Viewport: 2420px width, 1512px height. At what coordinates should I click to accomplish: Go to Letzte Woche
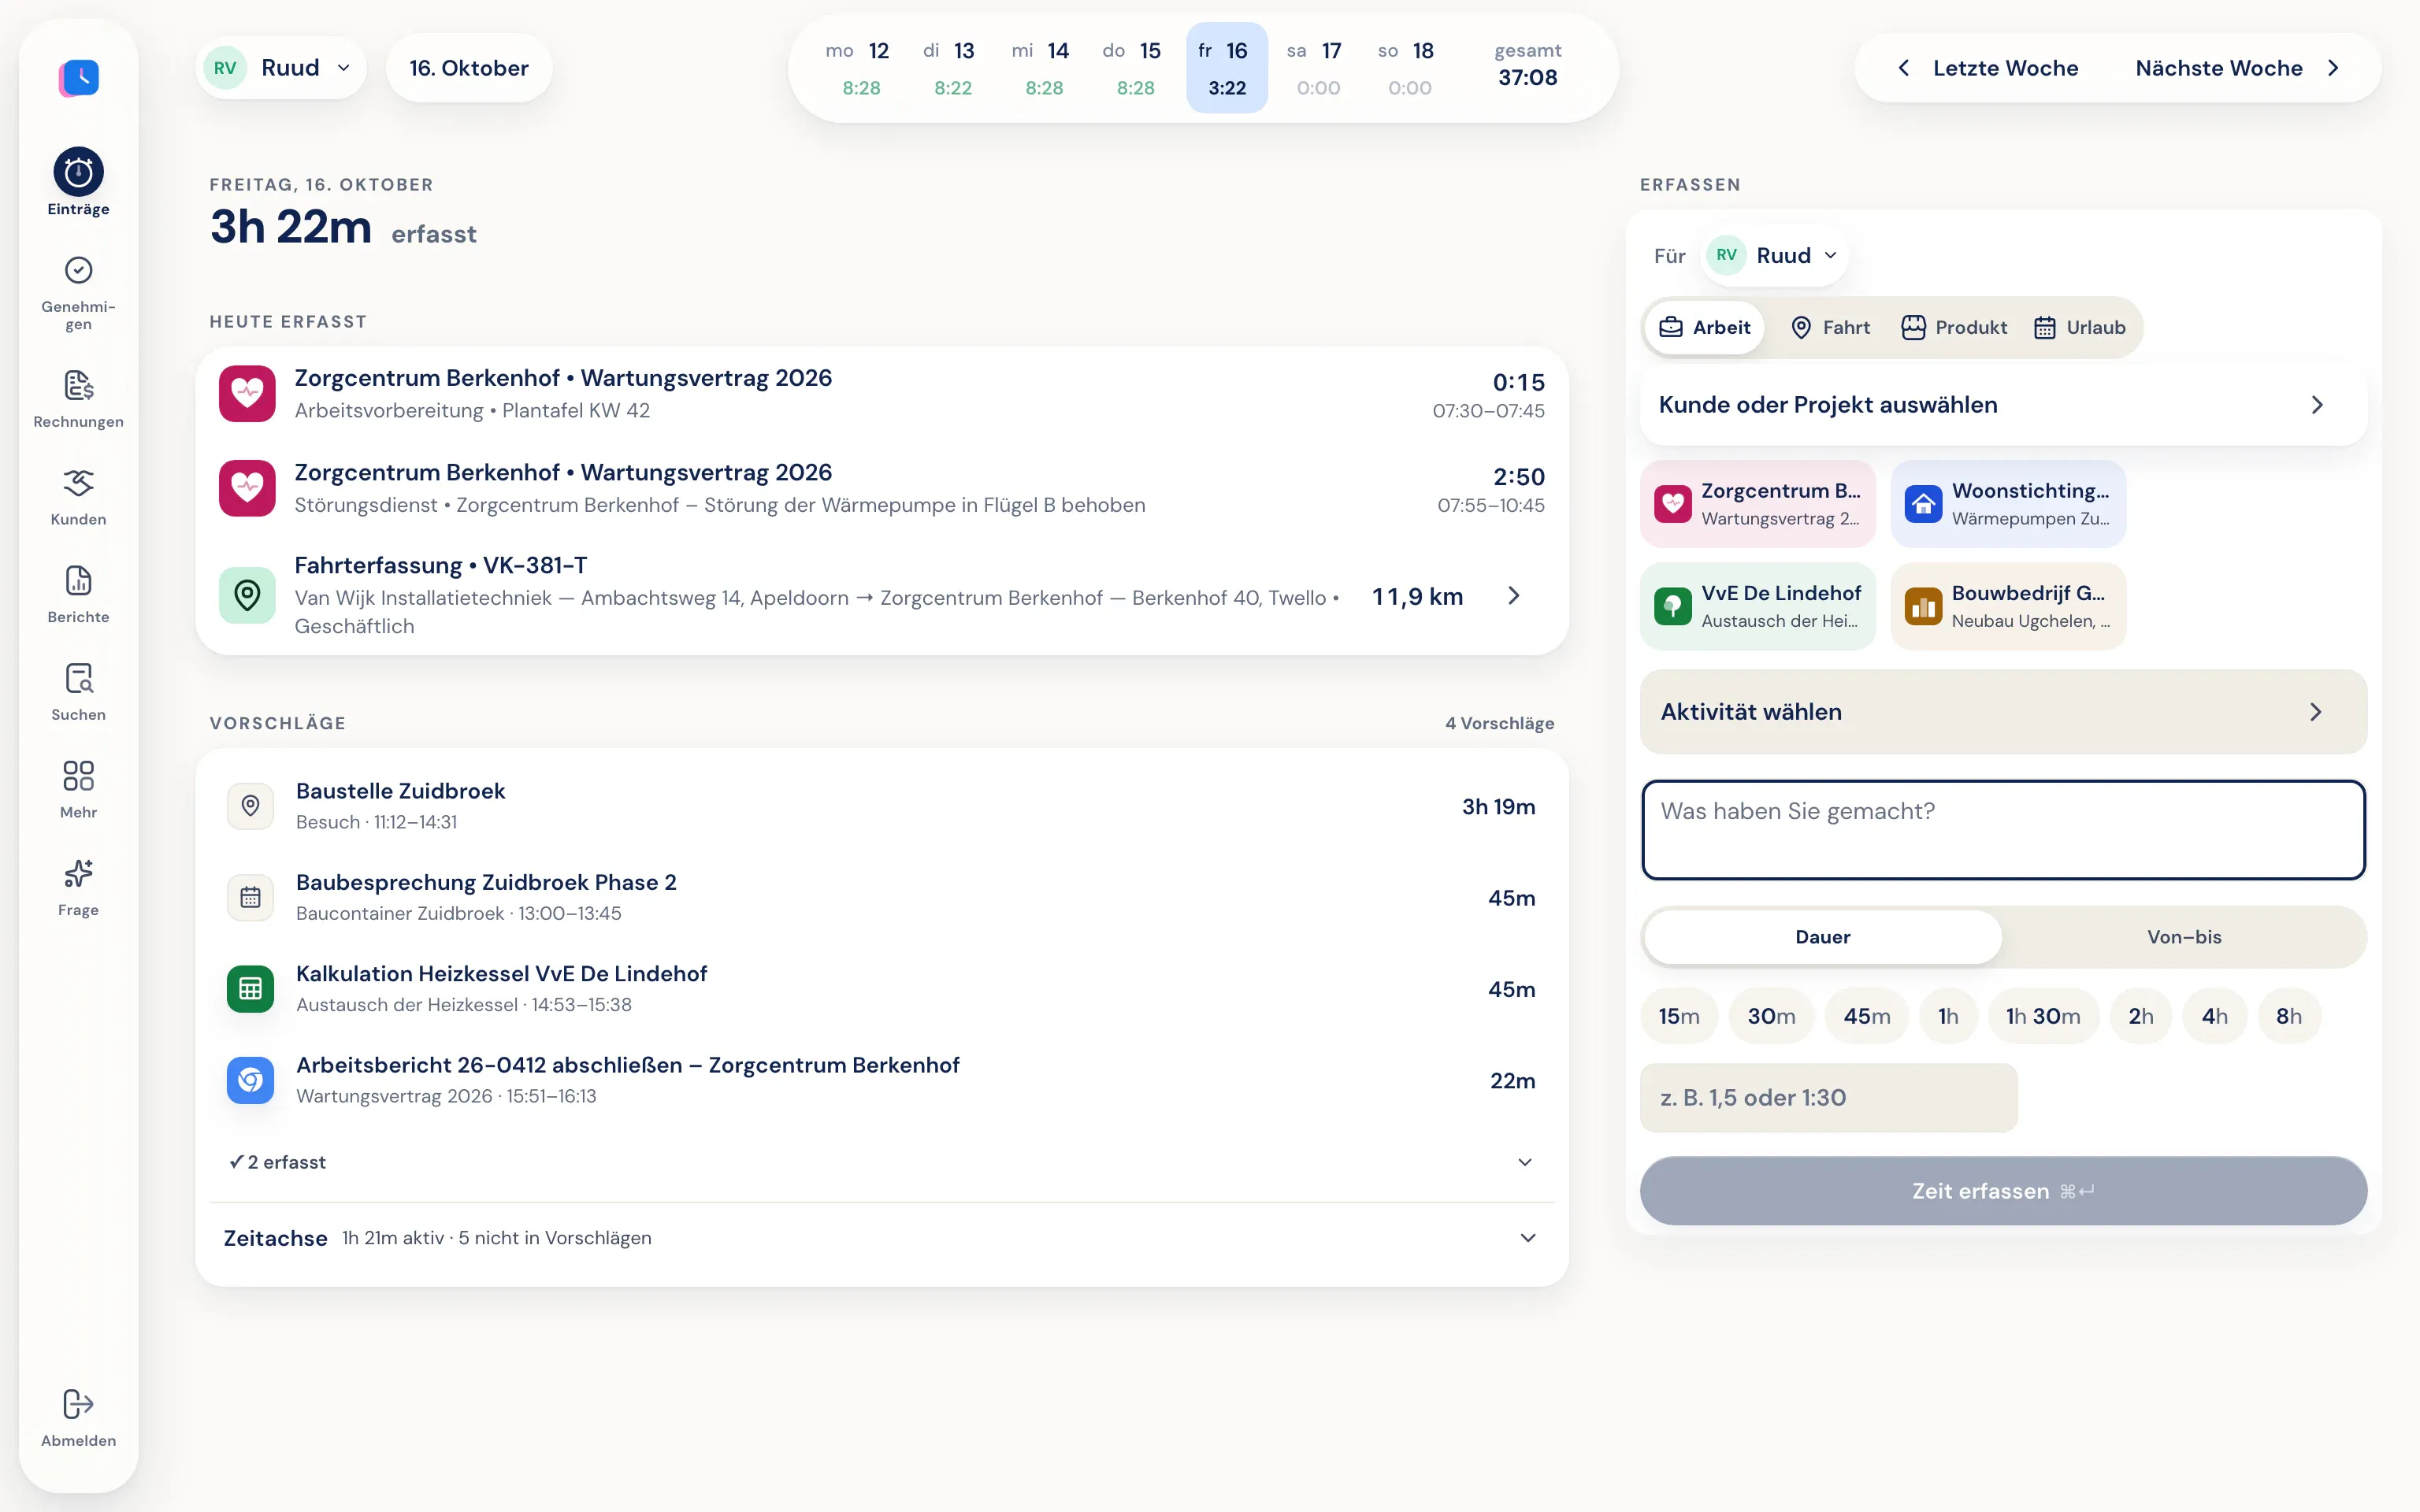pos(1987,68)
